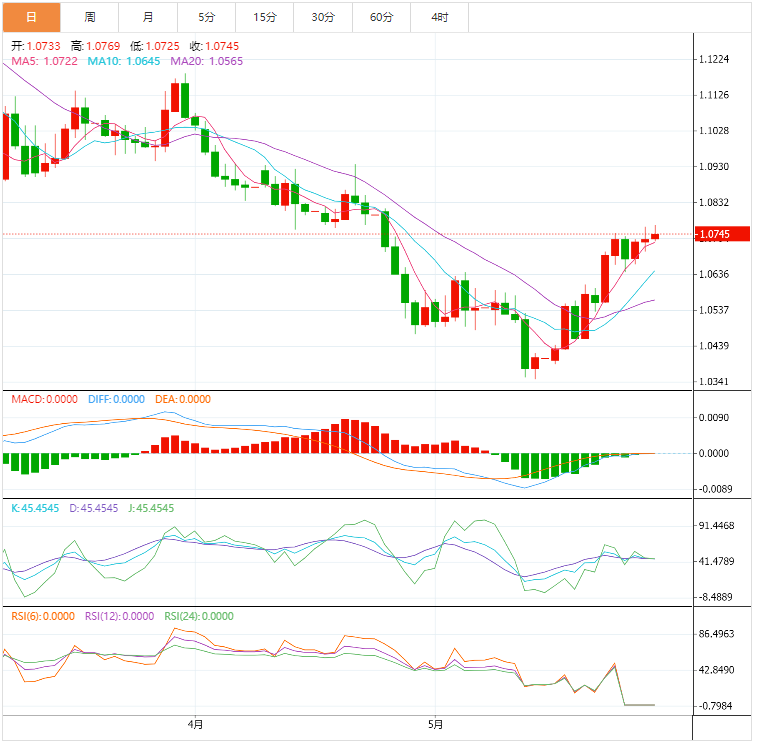Click the 1.0439 price axis label
Image resolution: width=759 pixels, height=747 pixels.
tap(714, 346)
